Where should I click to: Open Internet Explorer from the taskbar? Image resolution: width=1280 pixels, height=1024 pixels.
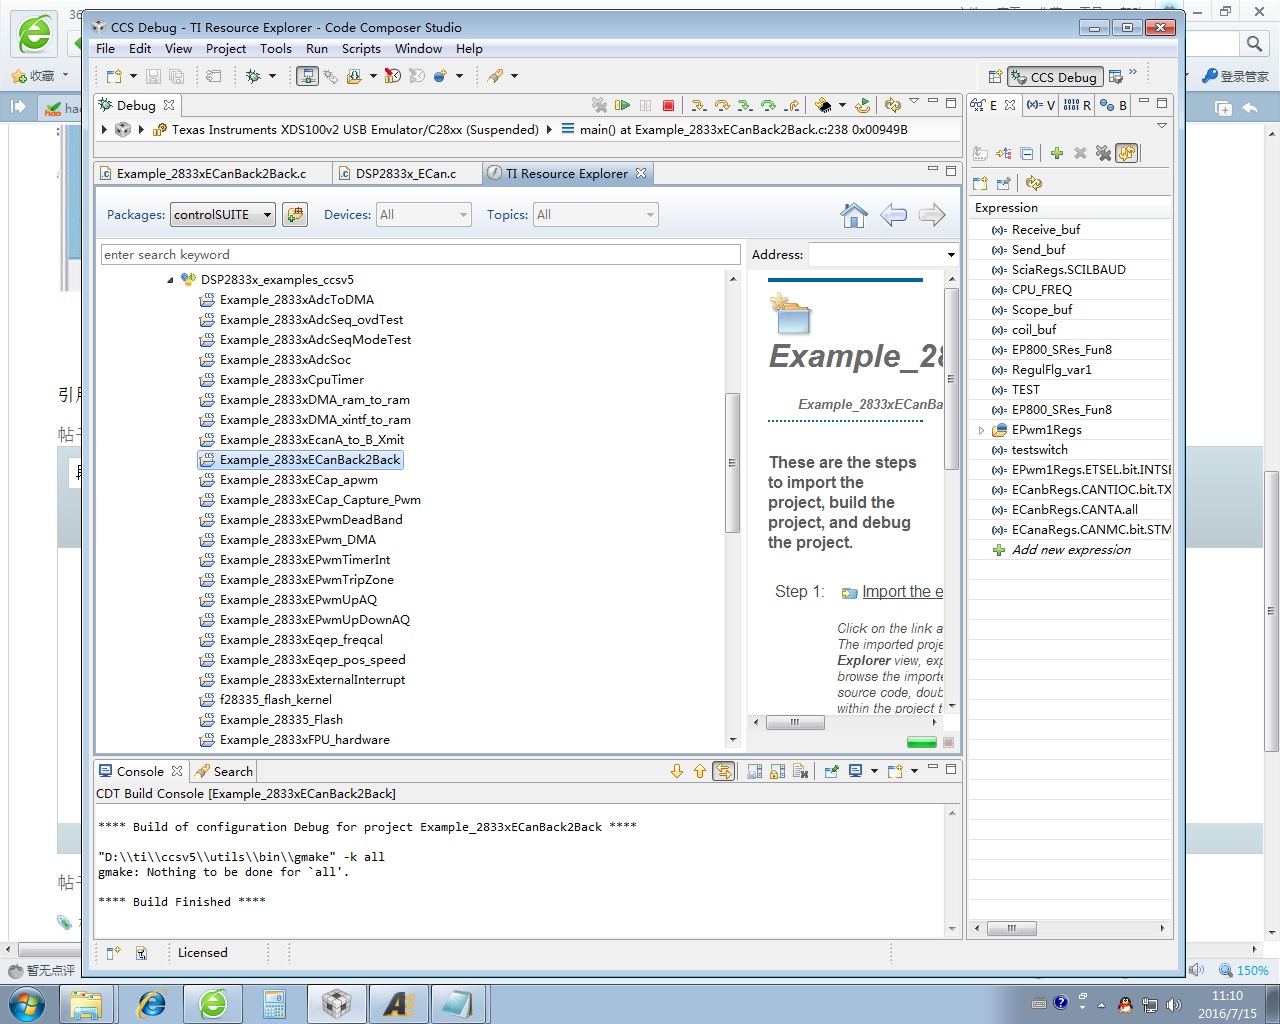click(152, 1003)
